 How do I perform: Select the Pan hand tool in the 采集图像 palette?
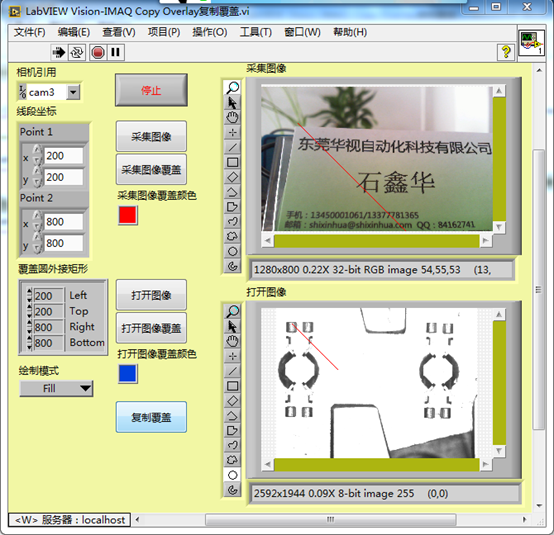232,117
